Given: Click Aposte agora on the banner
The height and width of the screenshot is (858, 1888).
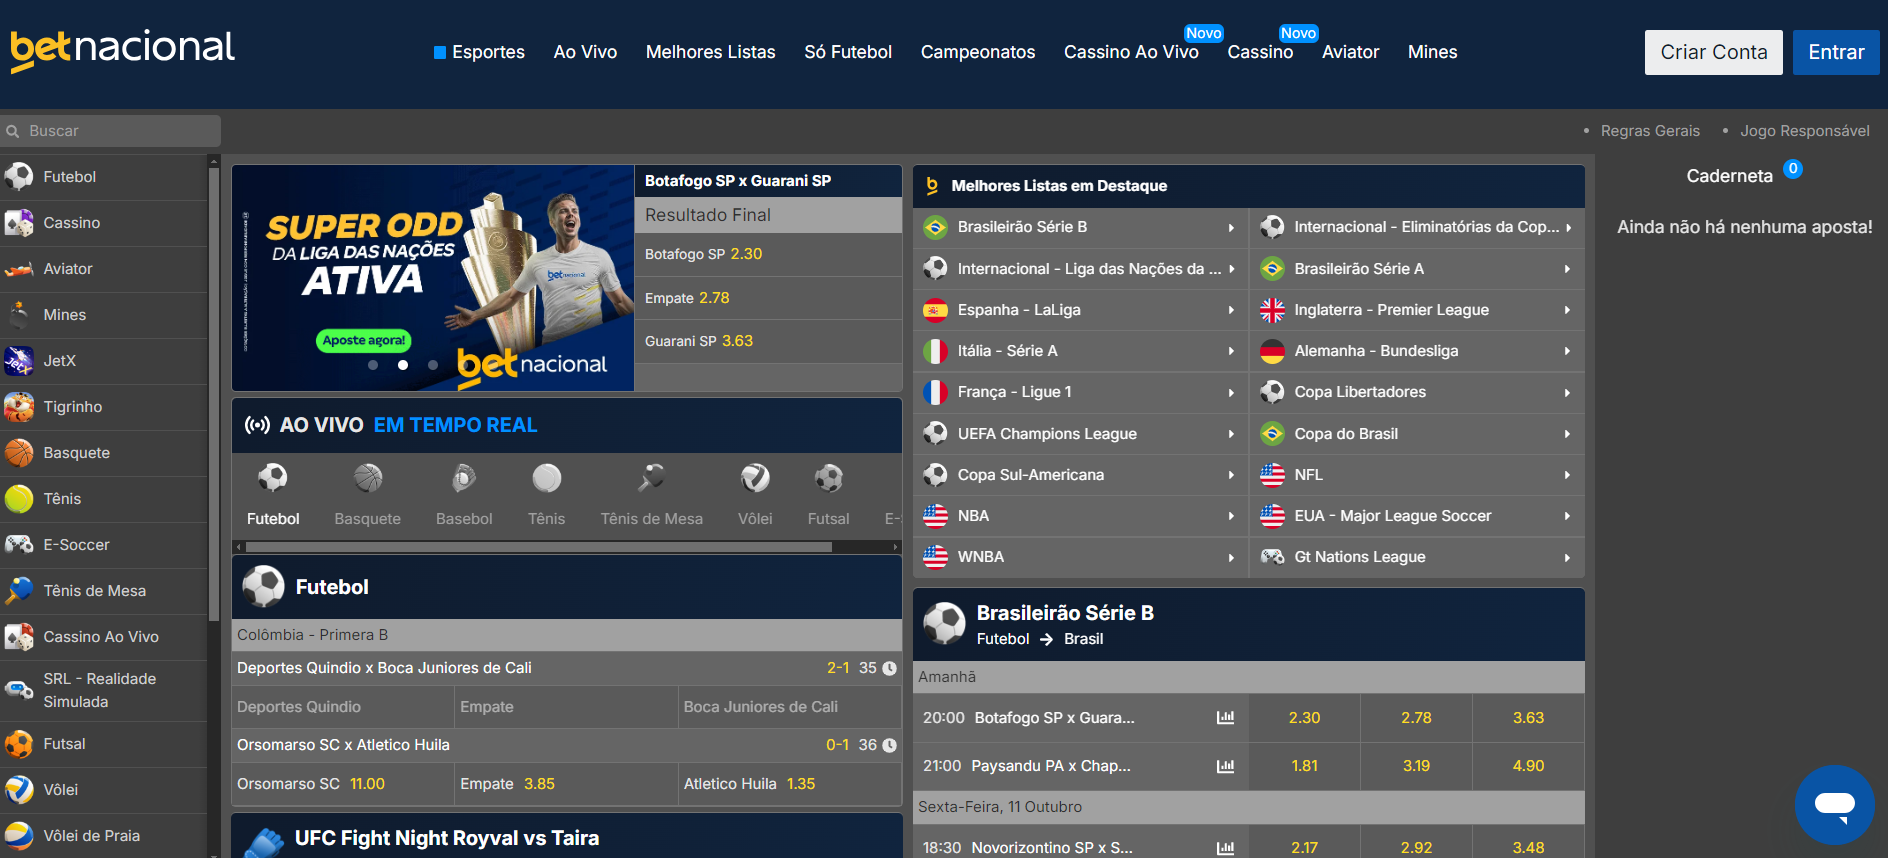Looking at the screenshot, I should click(364, 340).
